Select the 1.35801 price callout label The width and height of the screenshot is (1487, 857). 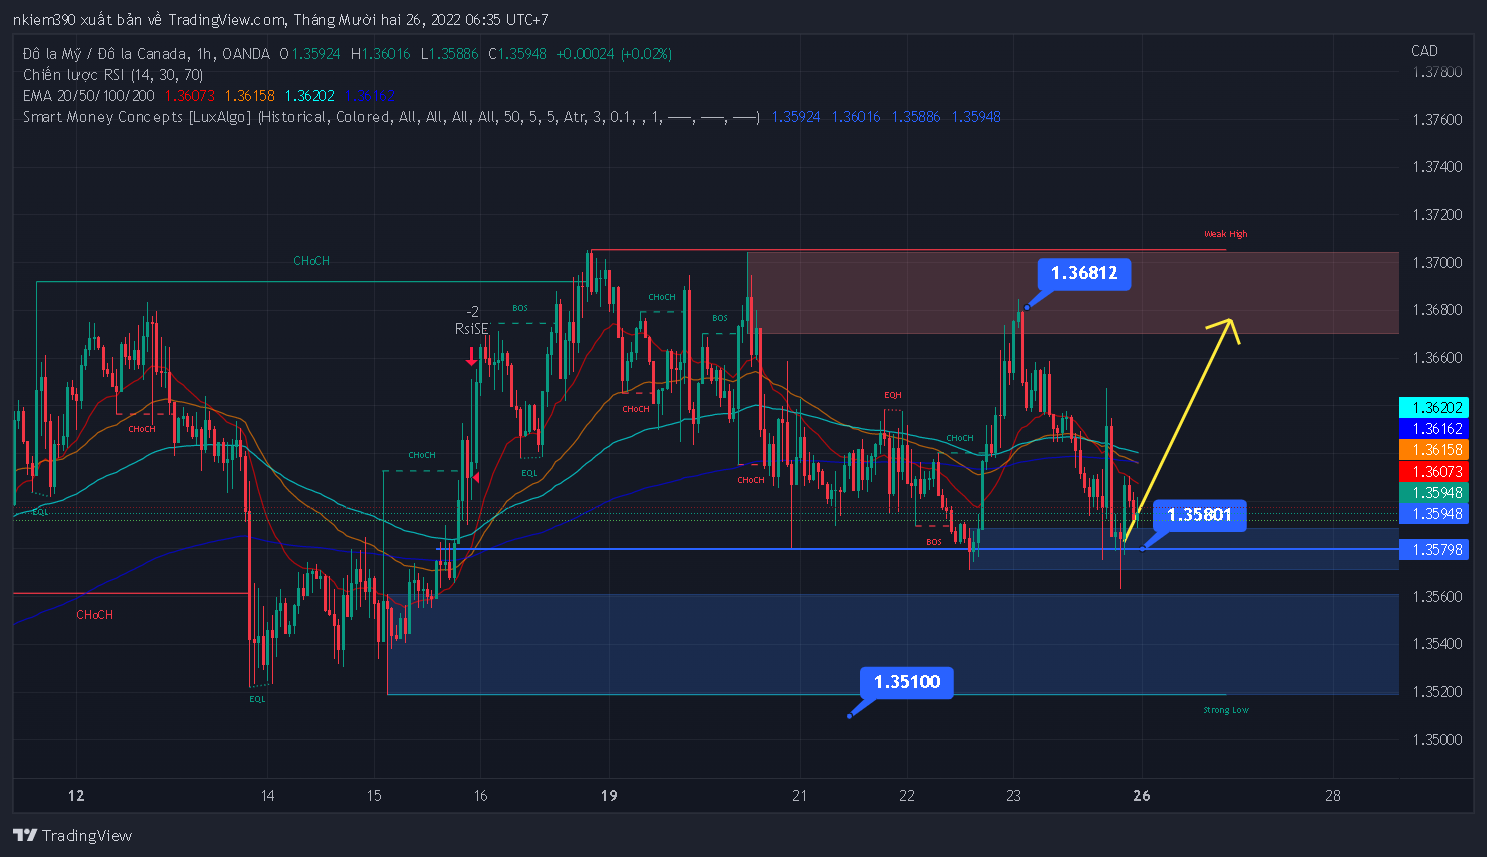tap(1199, 515)
